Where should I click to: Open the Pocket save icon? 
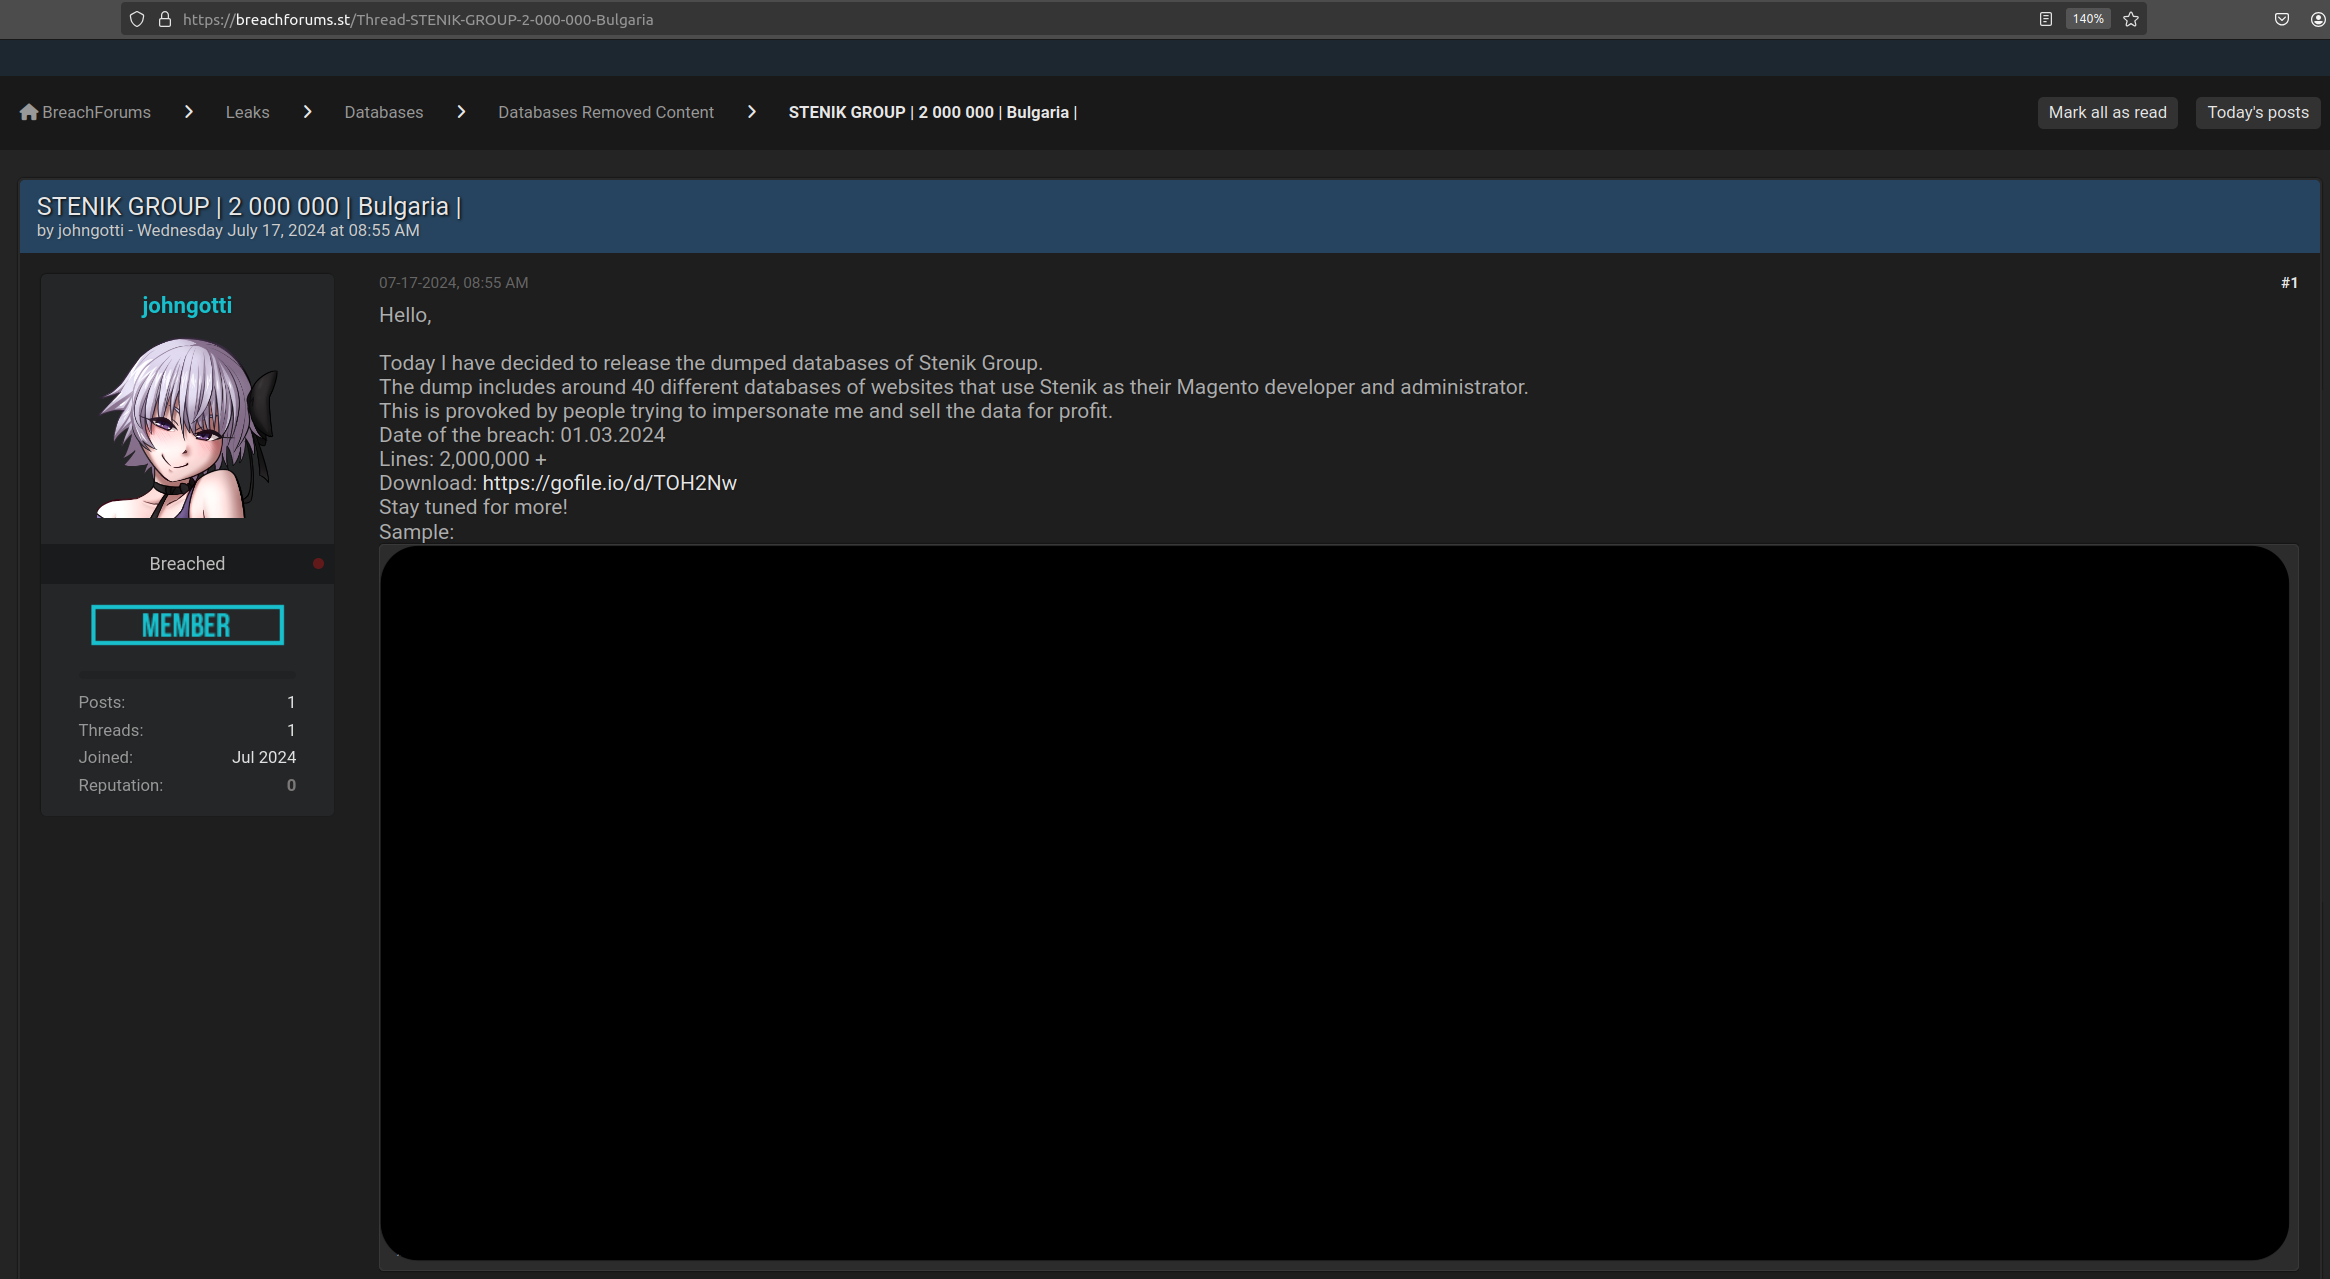point(2282,19)
